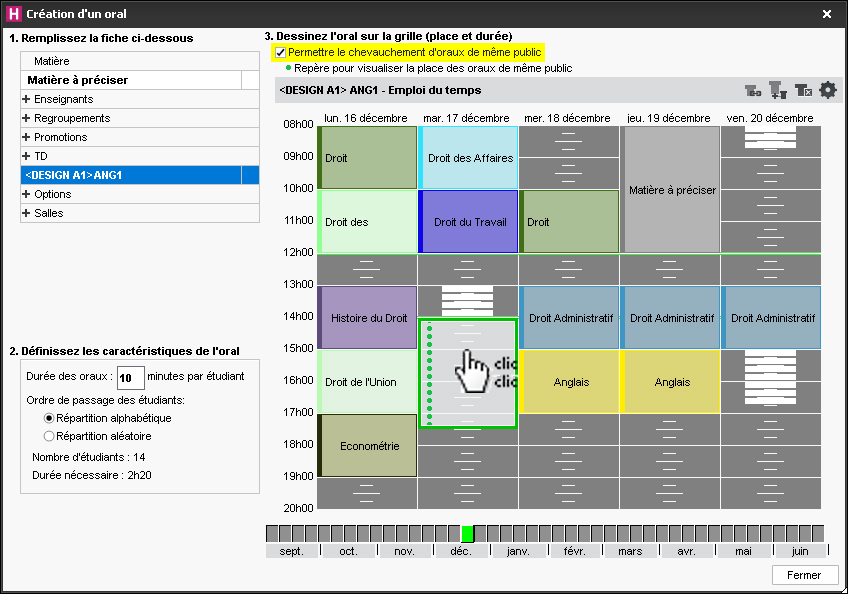The image size is (848, 594).
Task: Select the Wednesday Anglais block
Action: coord(569,381)
